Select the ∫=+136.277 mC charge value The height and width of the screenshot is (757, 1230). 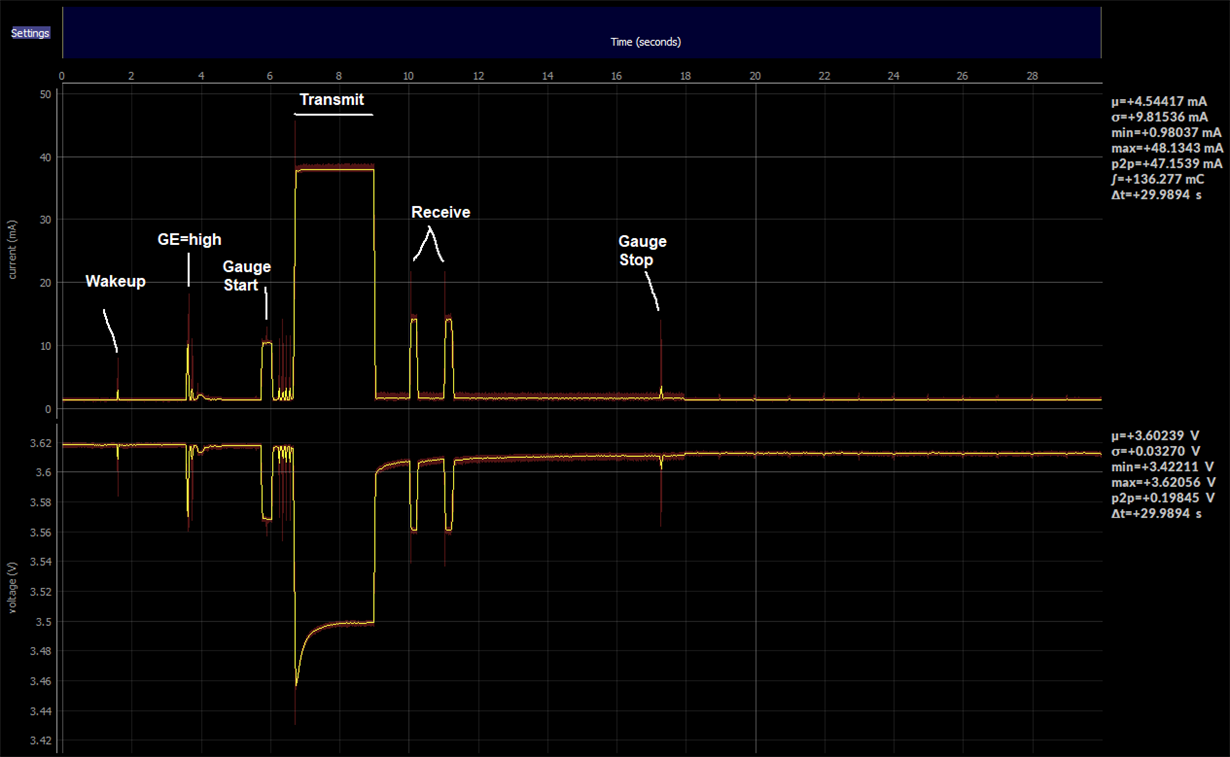coord(1157,179)
